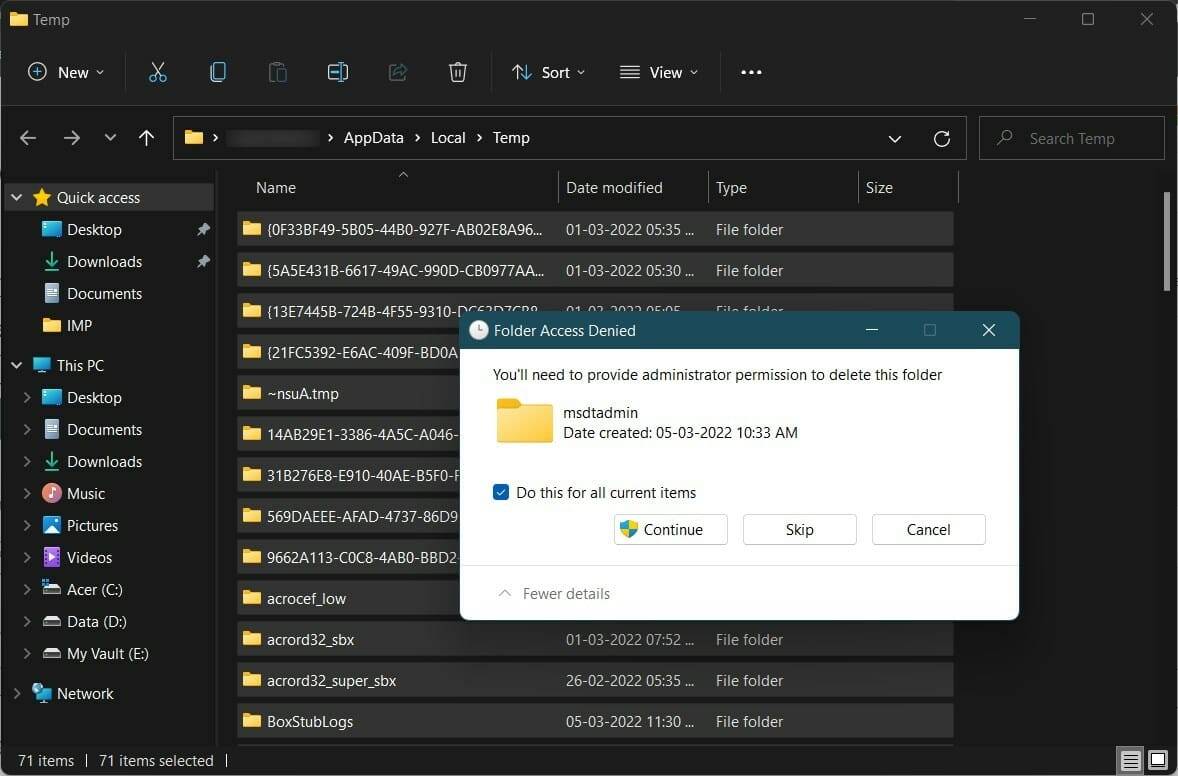
Task: Click the Up arrow to go to AppData
Action: 146,138
